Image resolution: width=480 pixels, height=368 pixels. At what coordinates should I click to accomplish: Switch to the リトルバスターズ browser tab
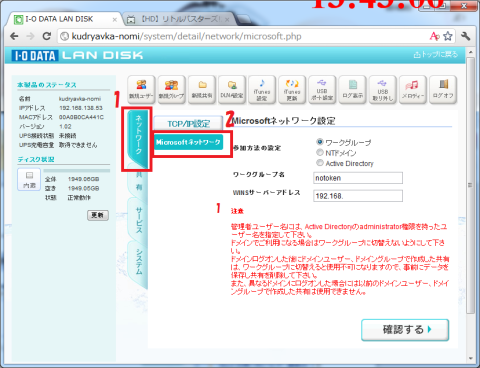coord(178,19)
